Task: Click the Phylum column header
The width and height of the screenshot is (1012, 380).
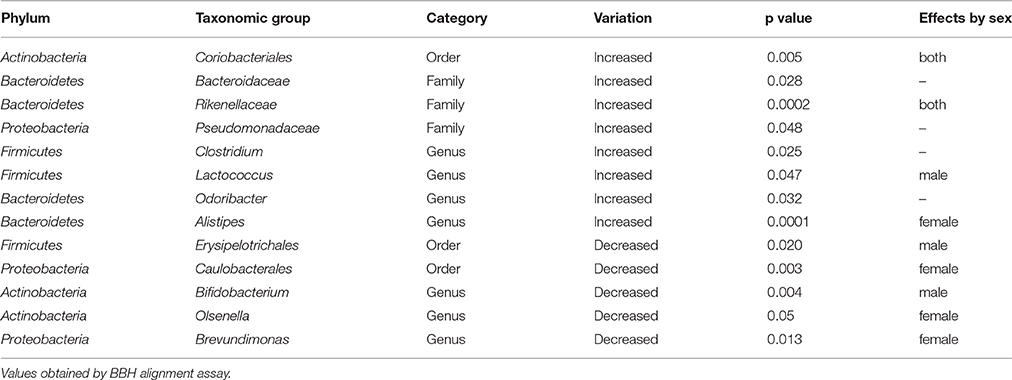Action: point(25,19)
